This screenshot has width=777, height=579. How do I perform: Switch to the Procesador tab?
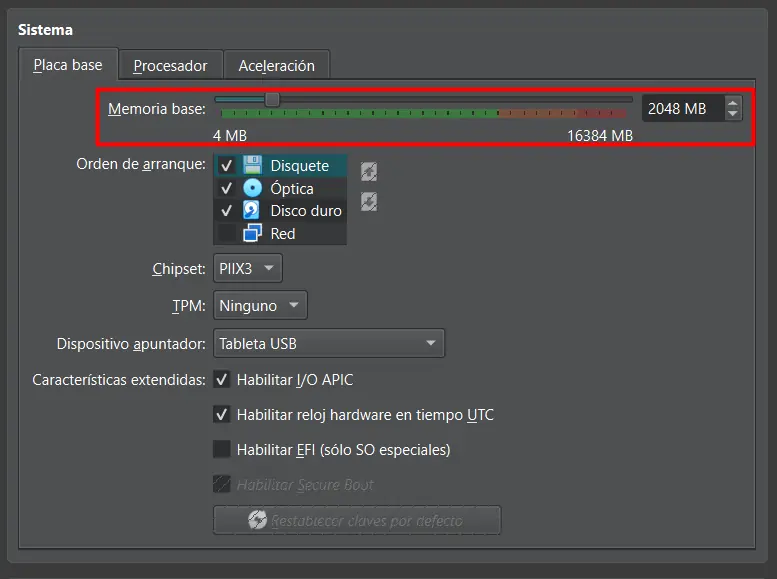(170, 65)
